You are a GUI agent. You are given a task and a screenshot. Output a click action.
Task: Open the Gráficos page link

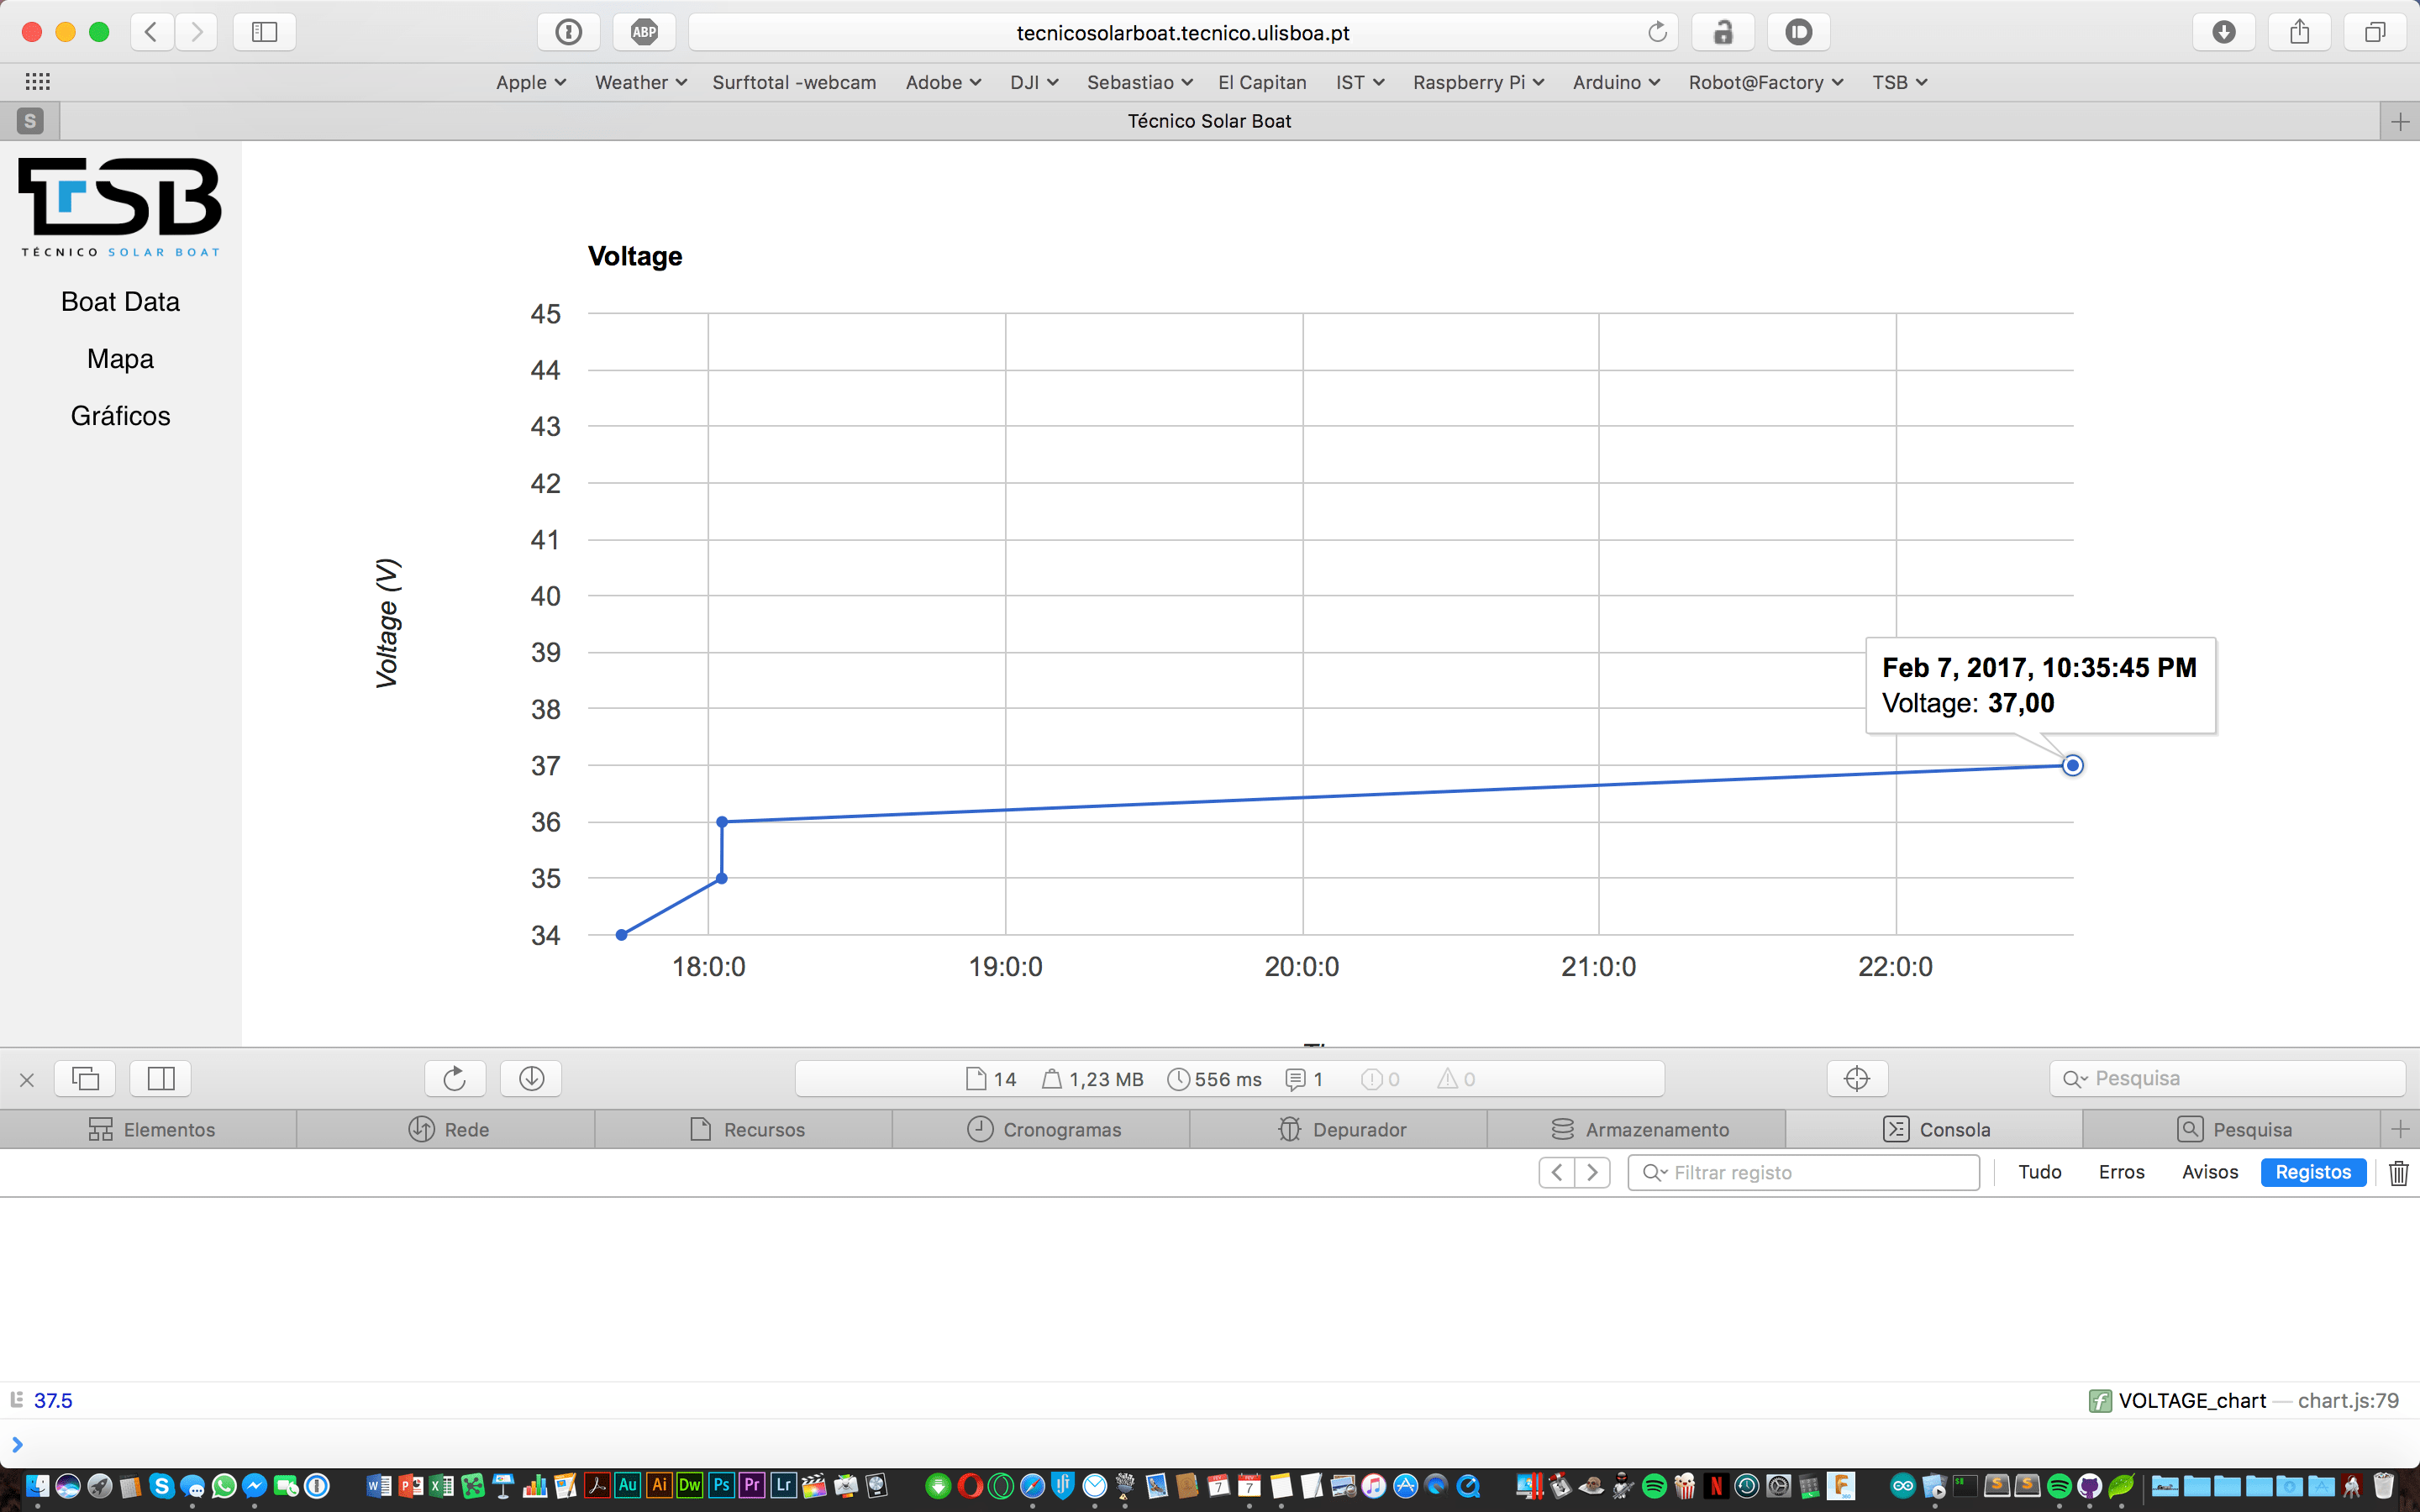[120, 416]
